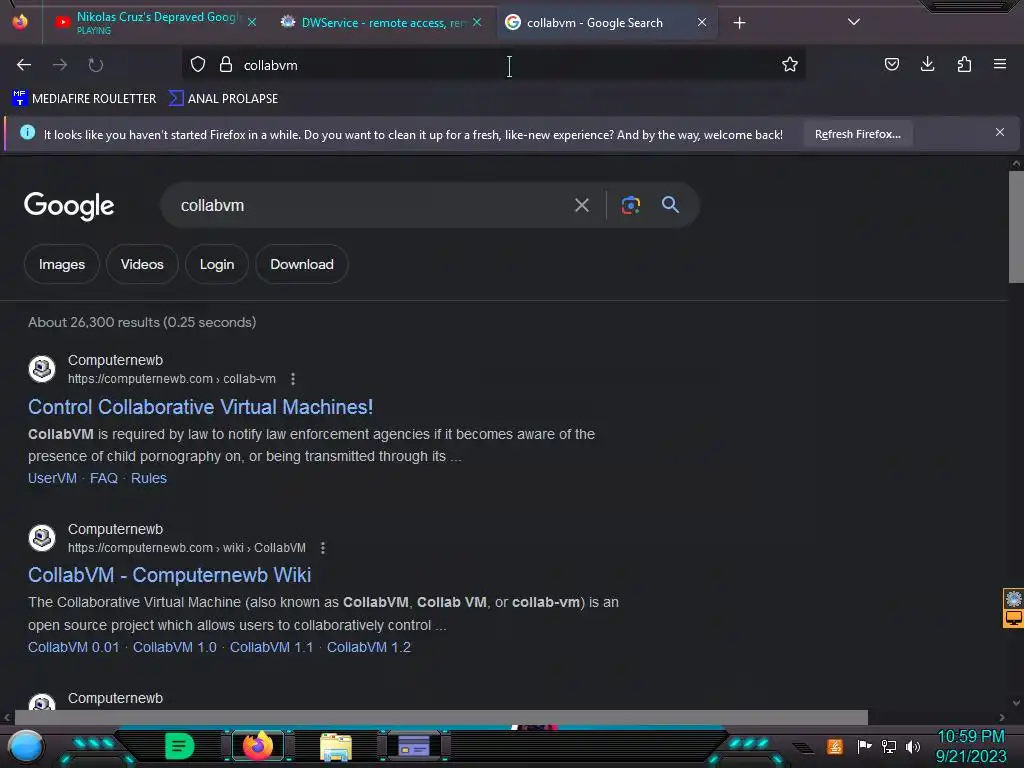Viewport: 1024px width, 768px height.
Task: Open tracking protection shield icon
Action: pos(198,64)
